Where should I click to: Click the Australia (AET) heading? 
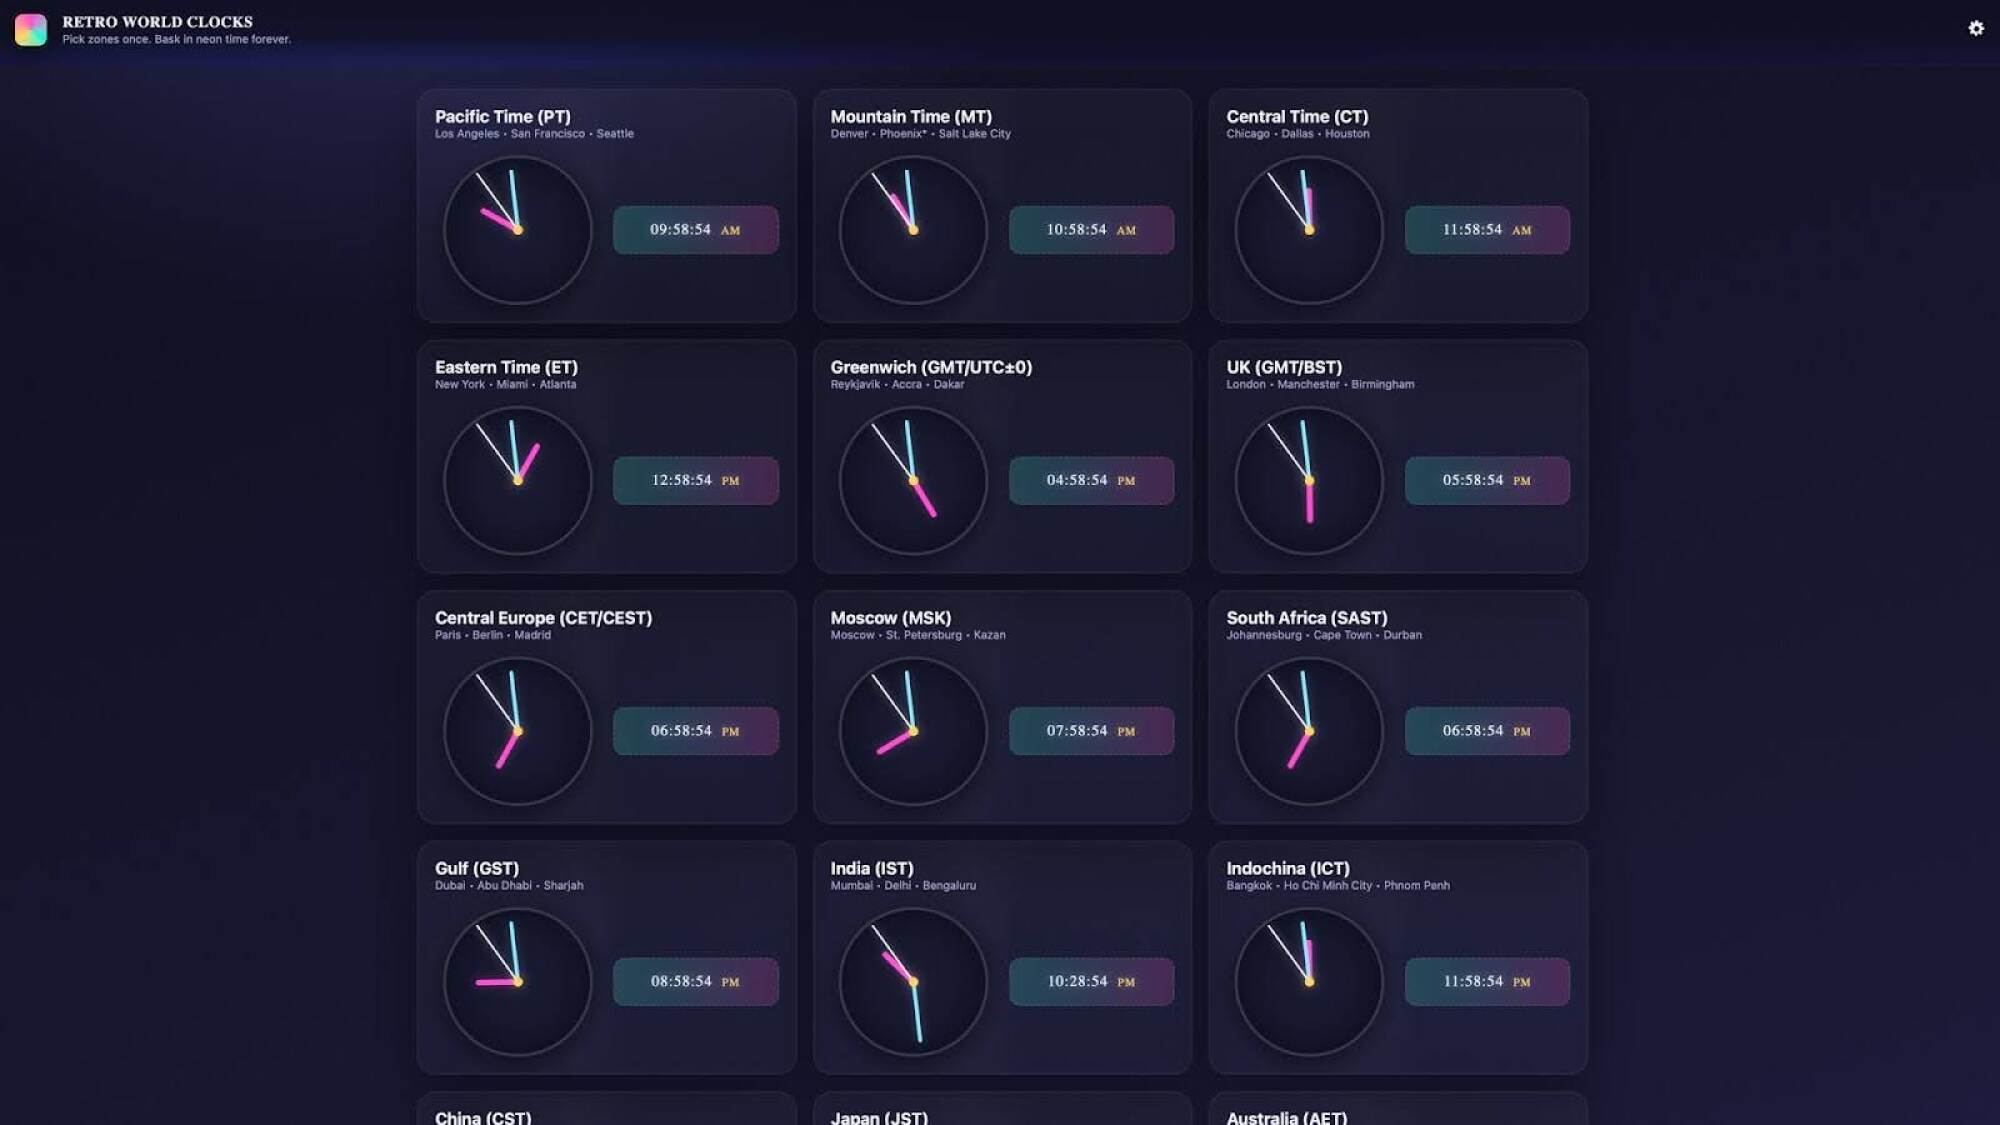pyautogui.click(x=1290, y=1118)
